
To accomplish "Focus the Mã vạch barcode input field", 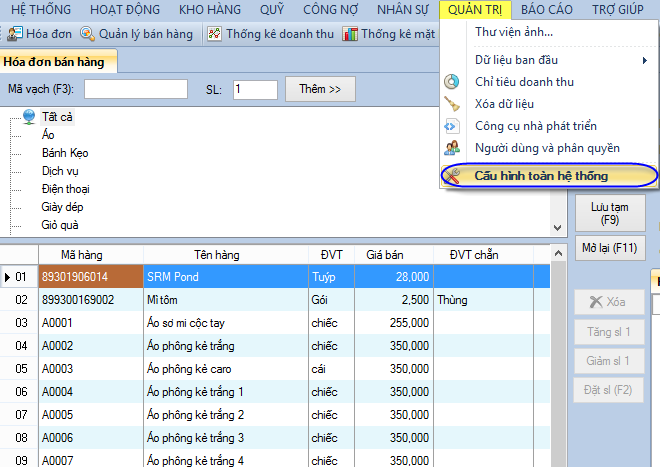I will [136, 89].
